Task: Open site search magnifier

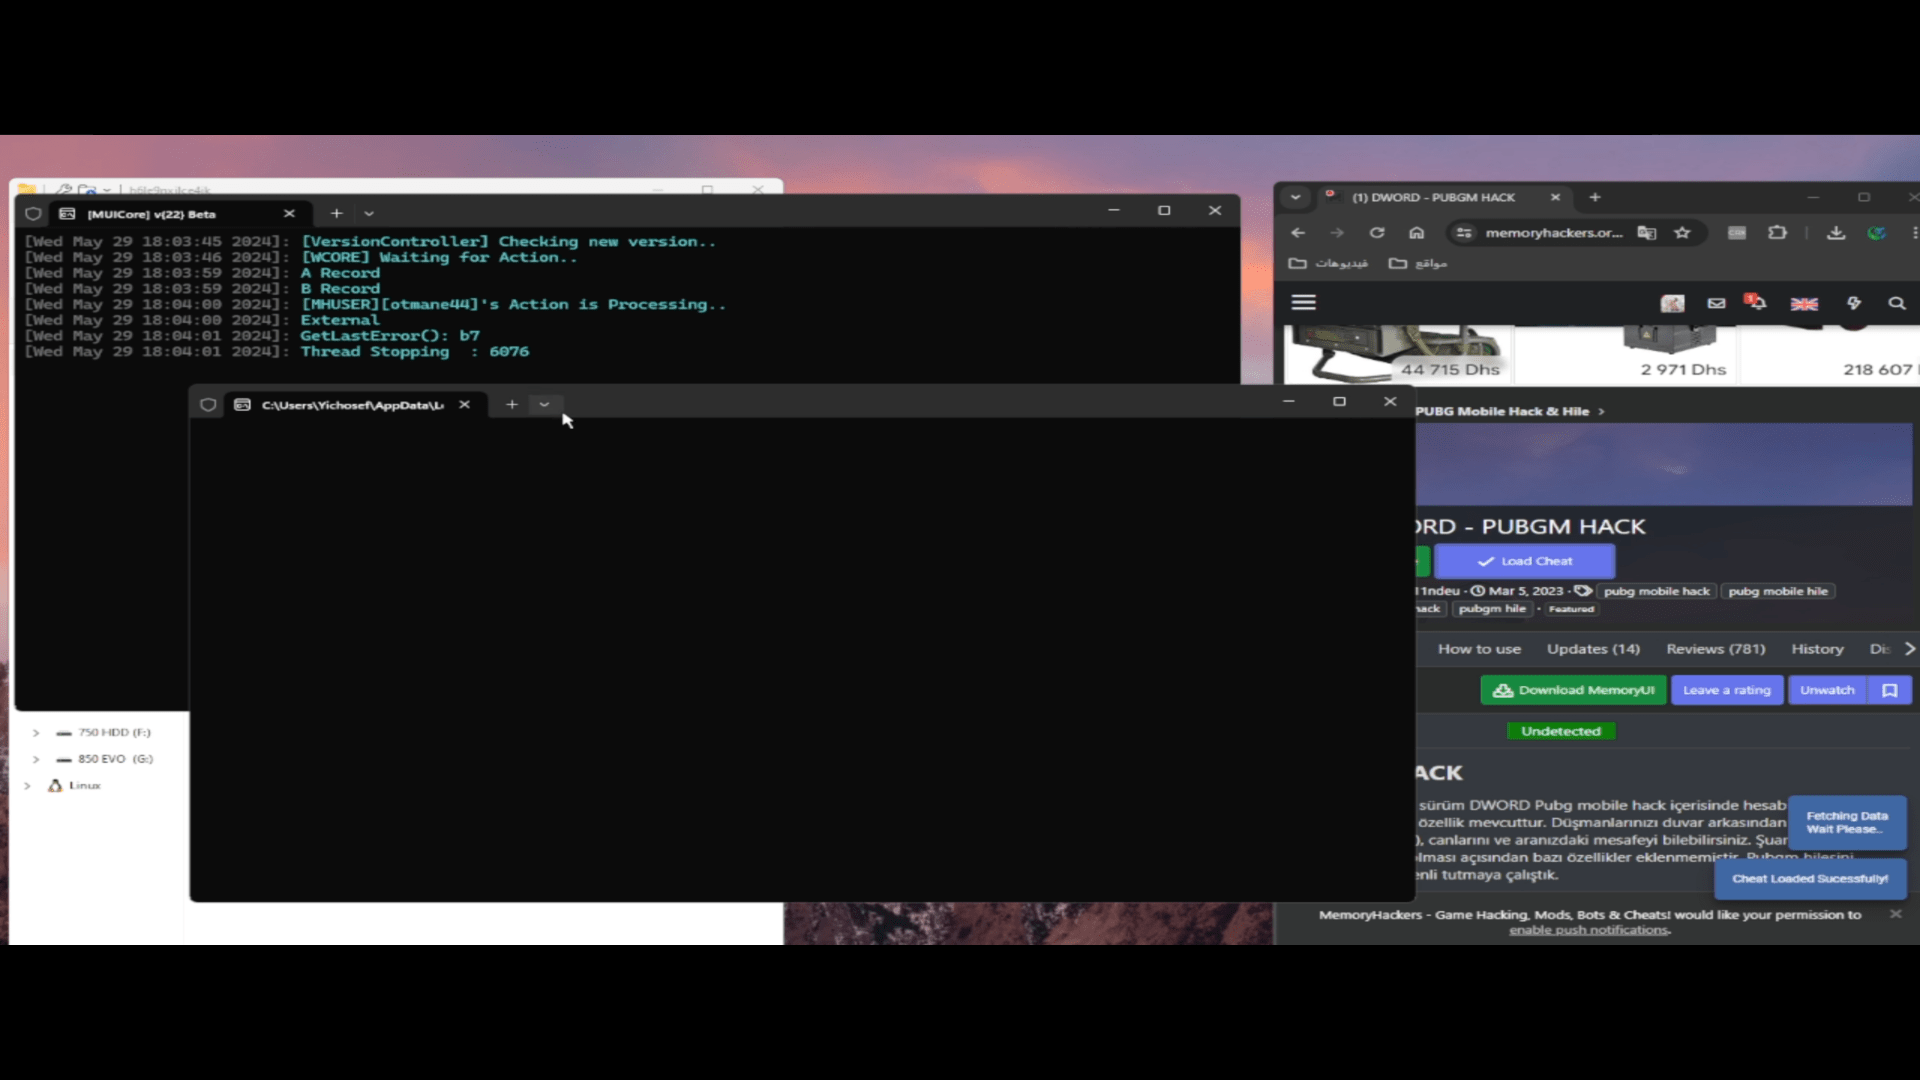Action: (x=1897, y=303)
